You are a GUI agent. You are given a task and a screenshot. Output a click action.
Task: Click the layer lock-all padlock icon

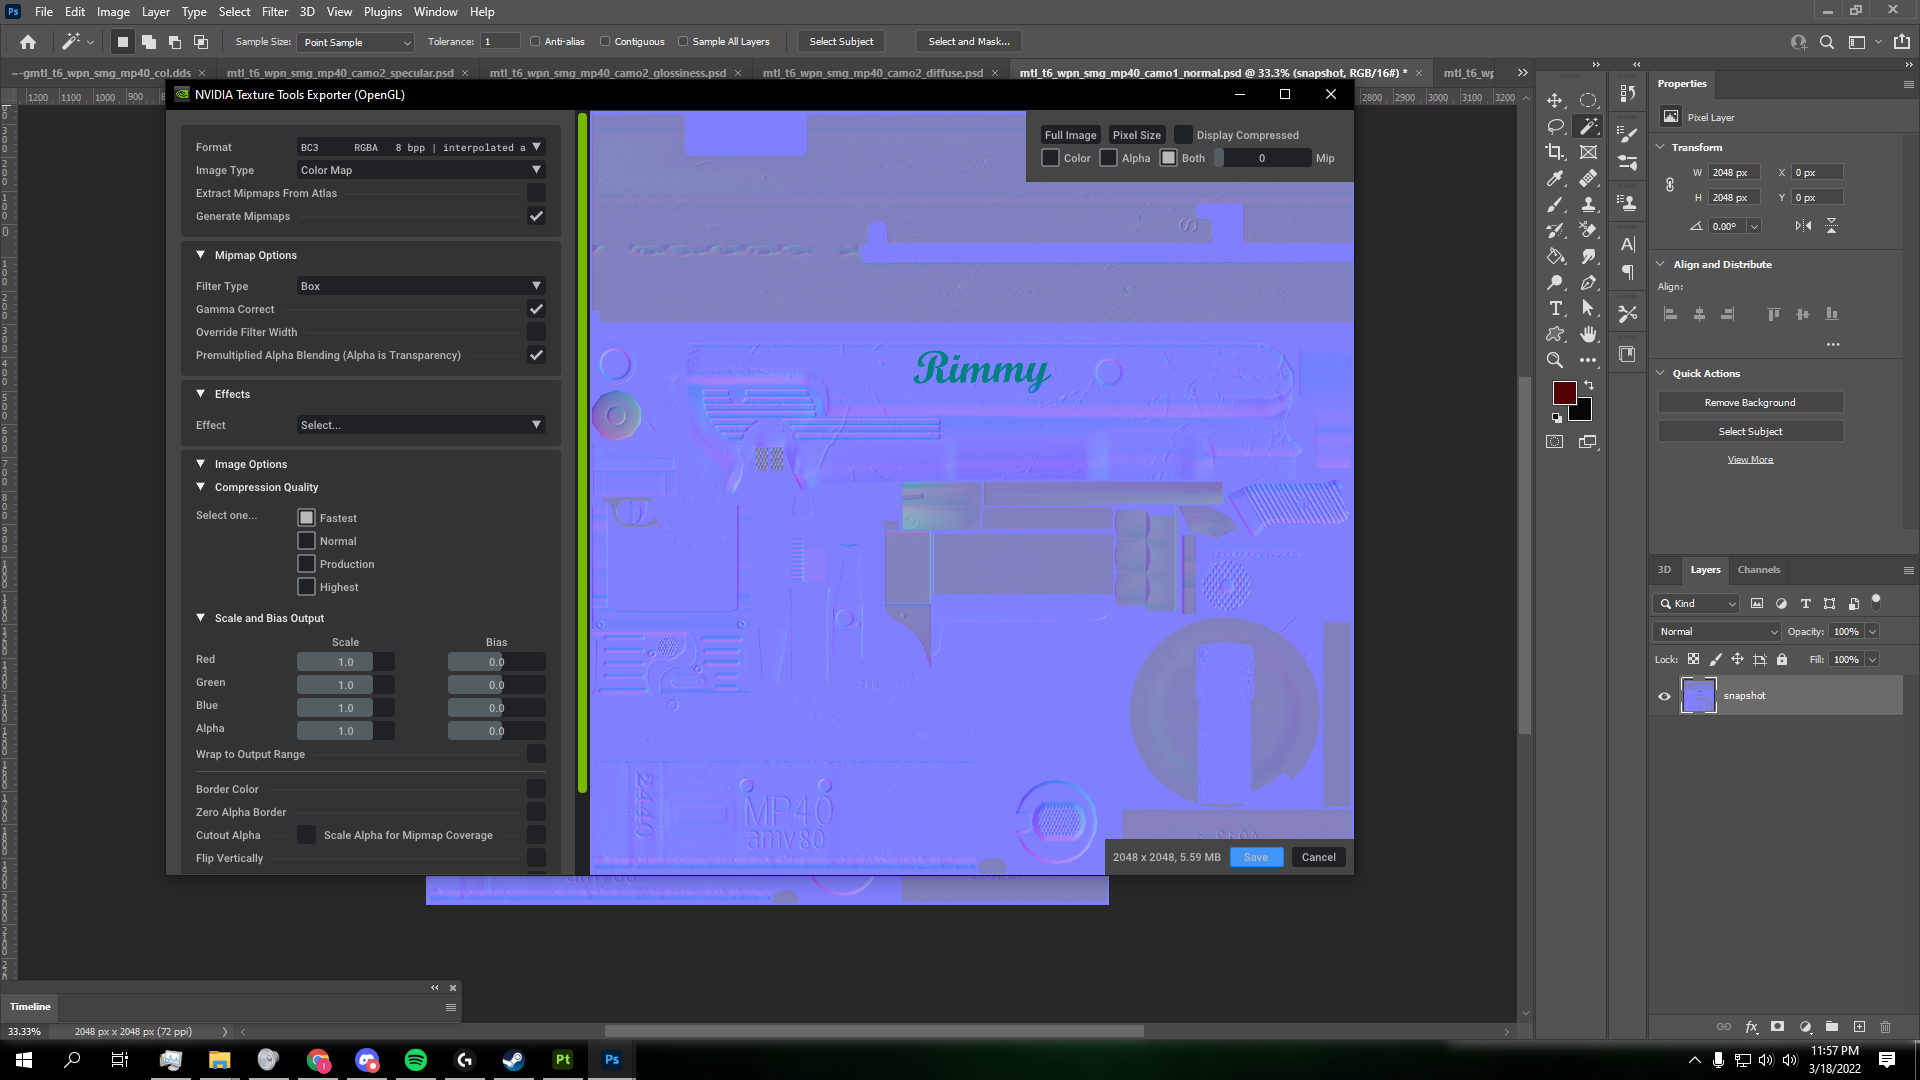point(1782,659)
